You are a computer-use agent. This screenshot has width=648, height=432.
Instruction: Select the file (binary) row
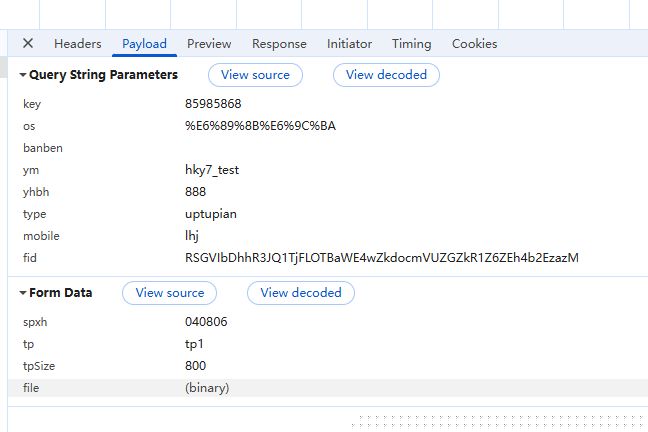207,388
